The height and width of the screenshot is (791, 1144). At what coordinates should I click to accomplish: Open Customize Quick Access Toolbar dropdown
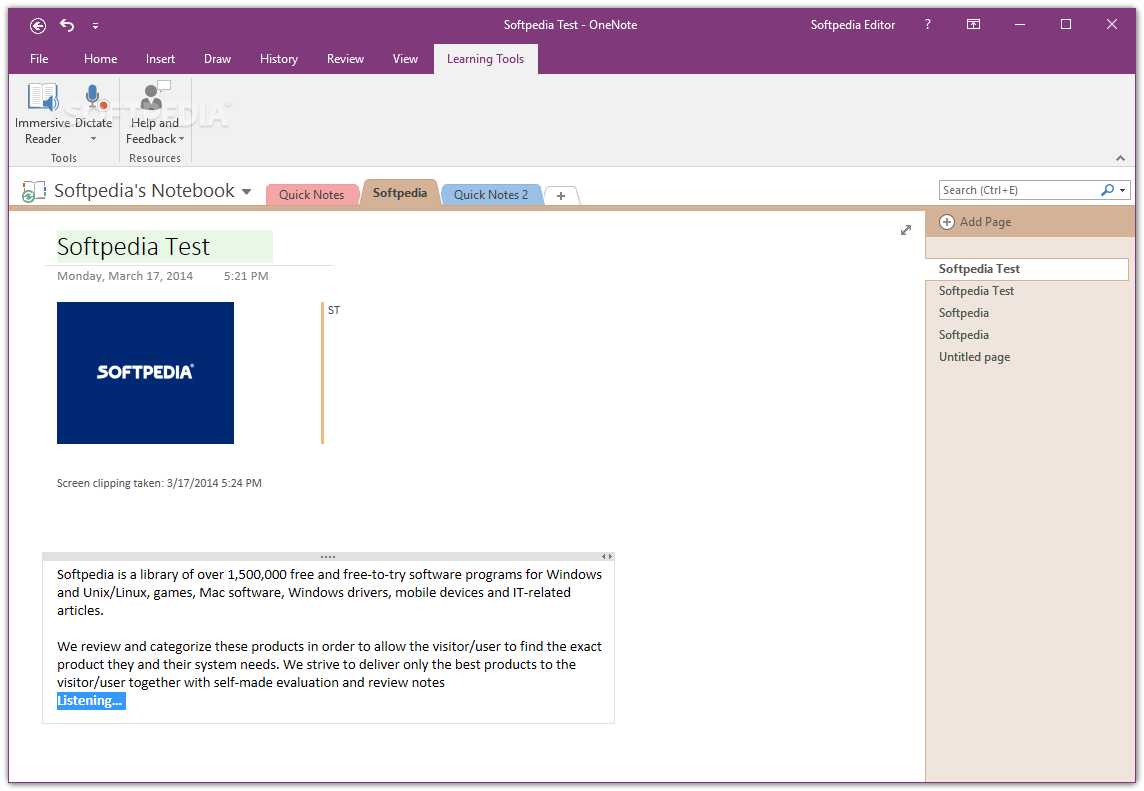click(x=96, y=26)
